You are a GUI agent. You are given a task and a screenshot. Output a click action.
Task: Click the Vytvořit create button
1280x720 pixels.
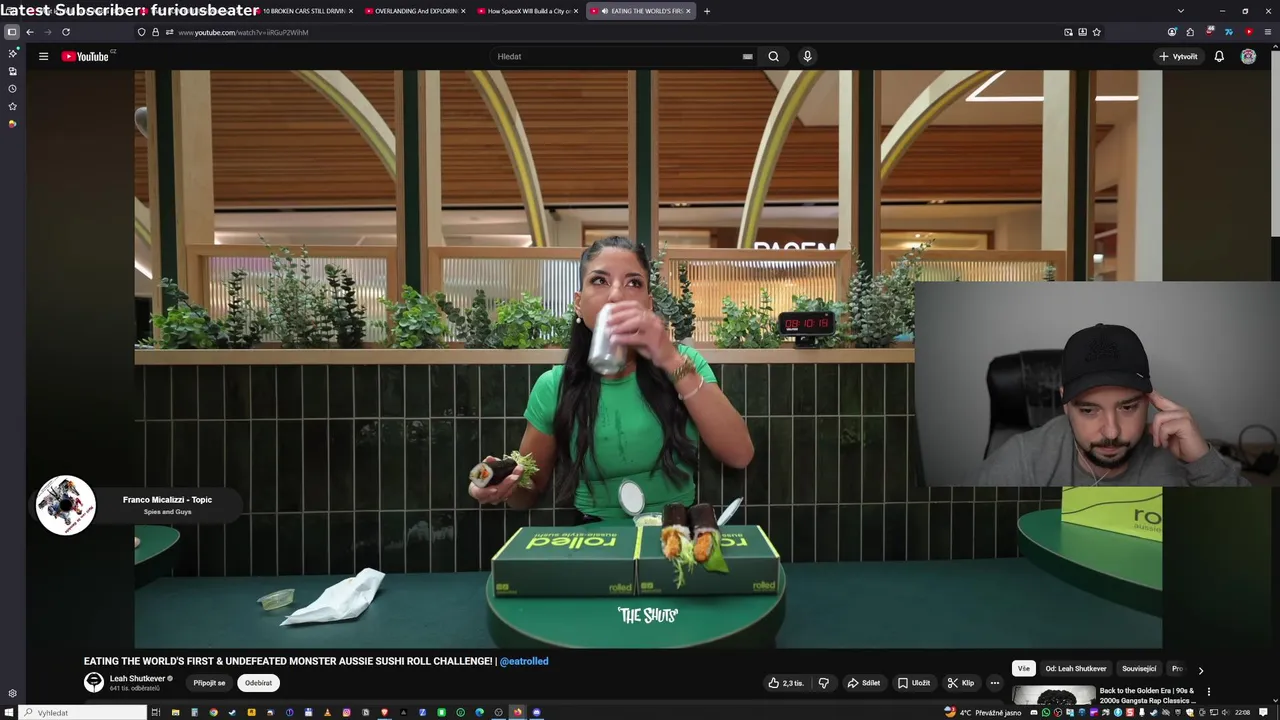click(x=1178, y=56)
